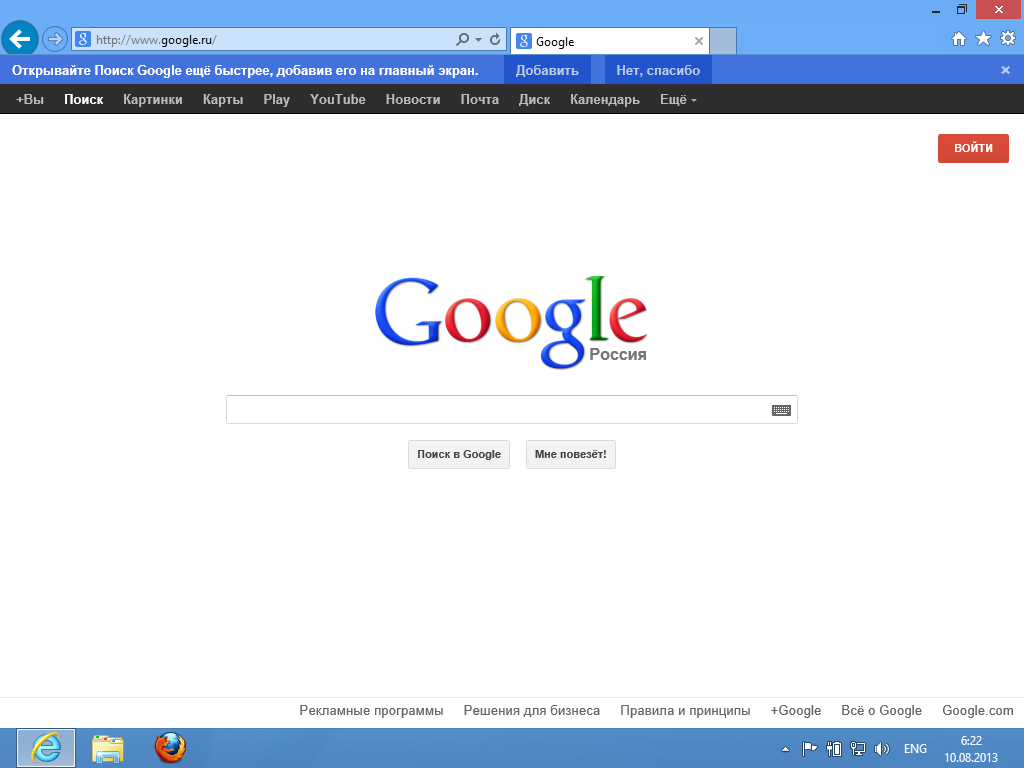Minimize the browser window
The width and height of the screenshot is (1024, 768).
point(936,10)
